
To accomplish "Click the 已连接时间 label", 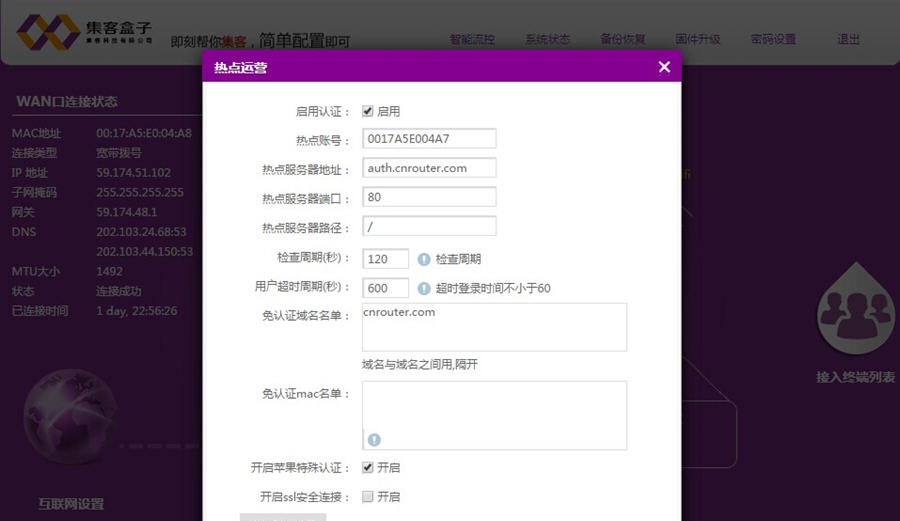I will click(x=40, y=310).
